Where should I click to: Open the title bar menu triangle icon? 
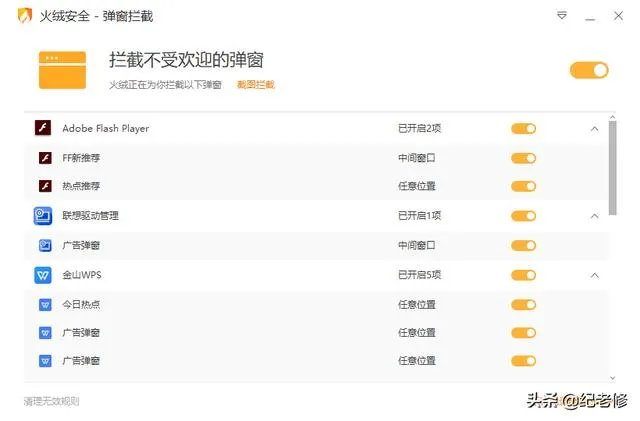click(562, 16)
